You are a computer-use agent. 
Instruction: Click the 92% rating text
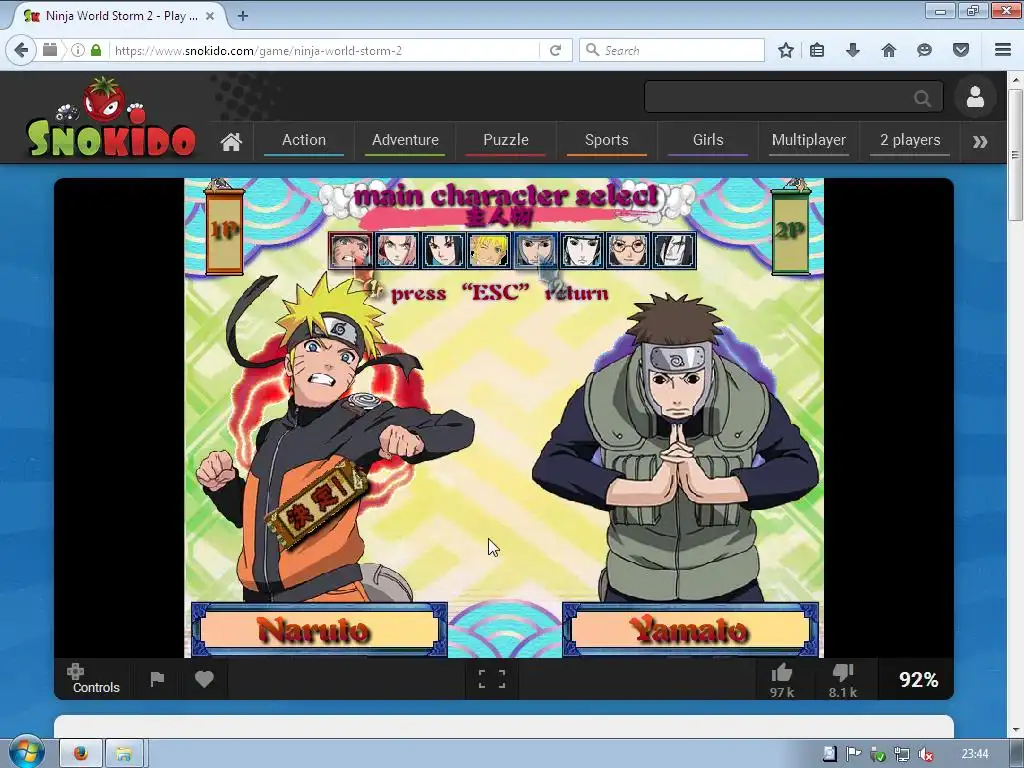tap(918, 680)
